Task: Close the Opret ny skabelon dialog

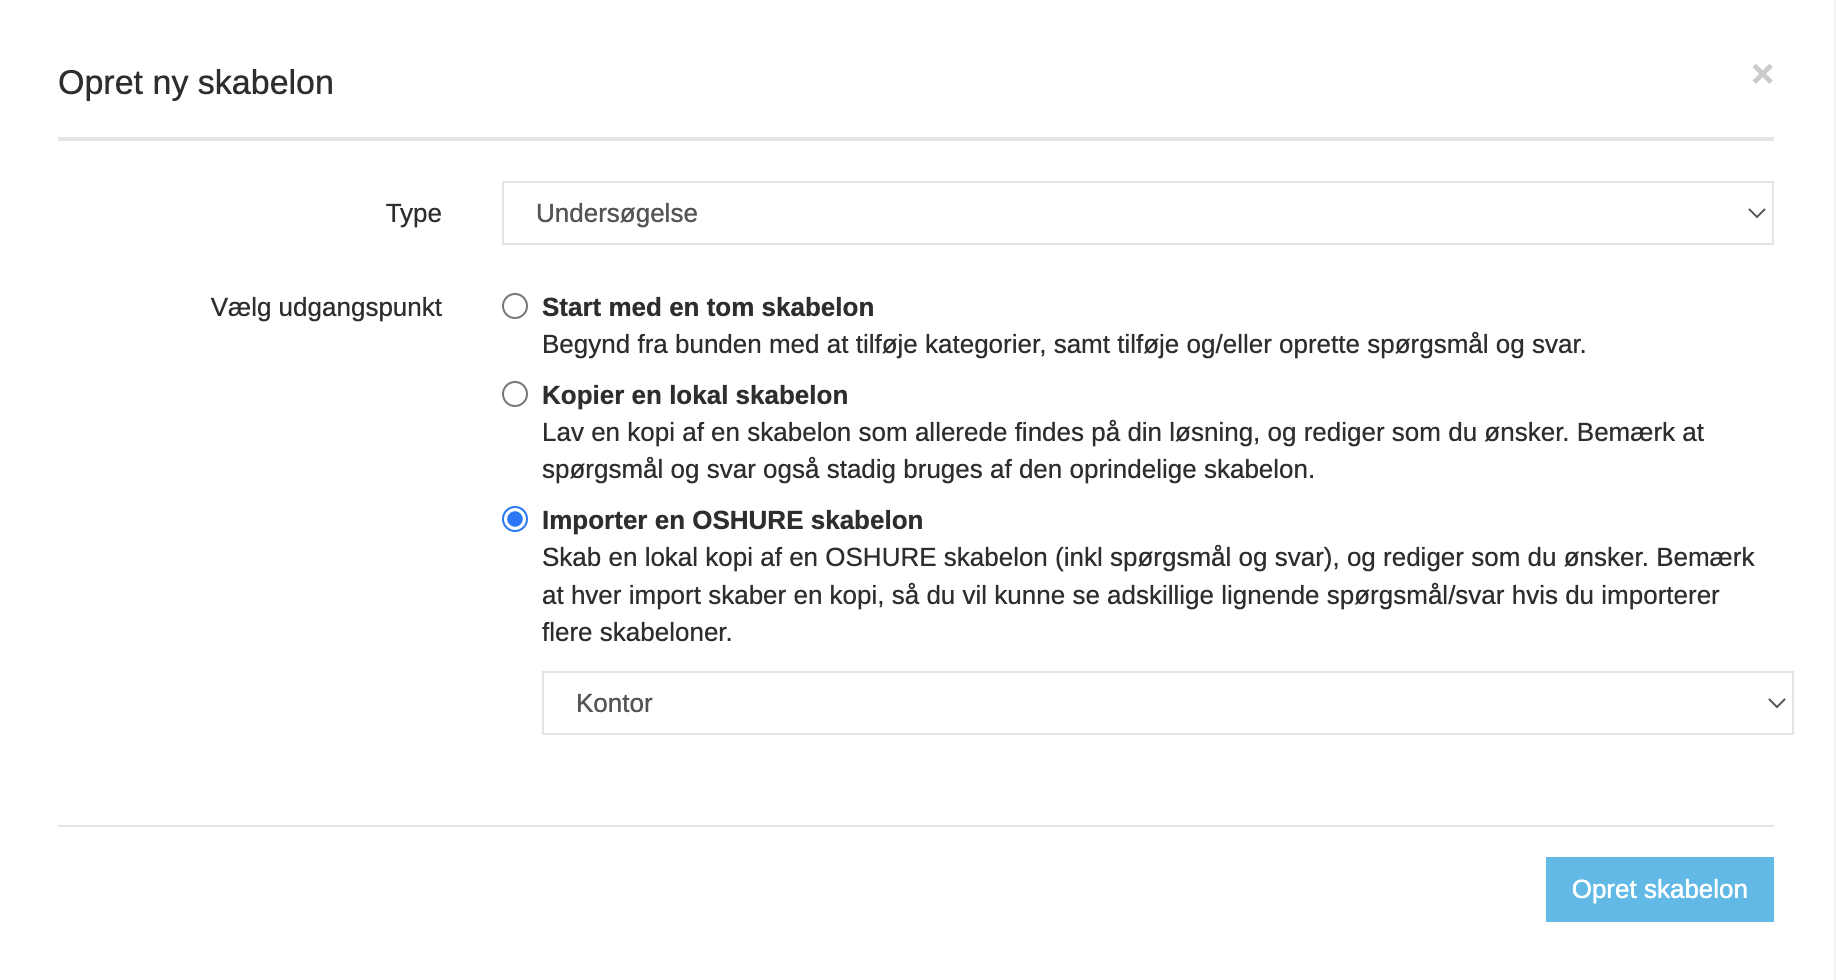Action: [1762, 74]
